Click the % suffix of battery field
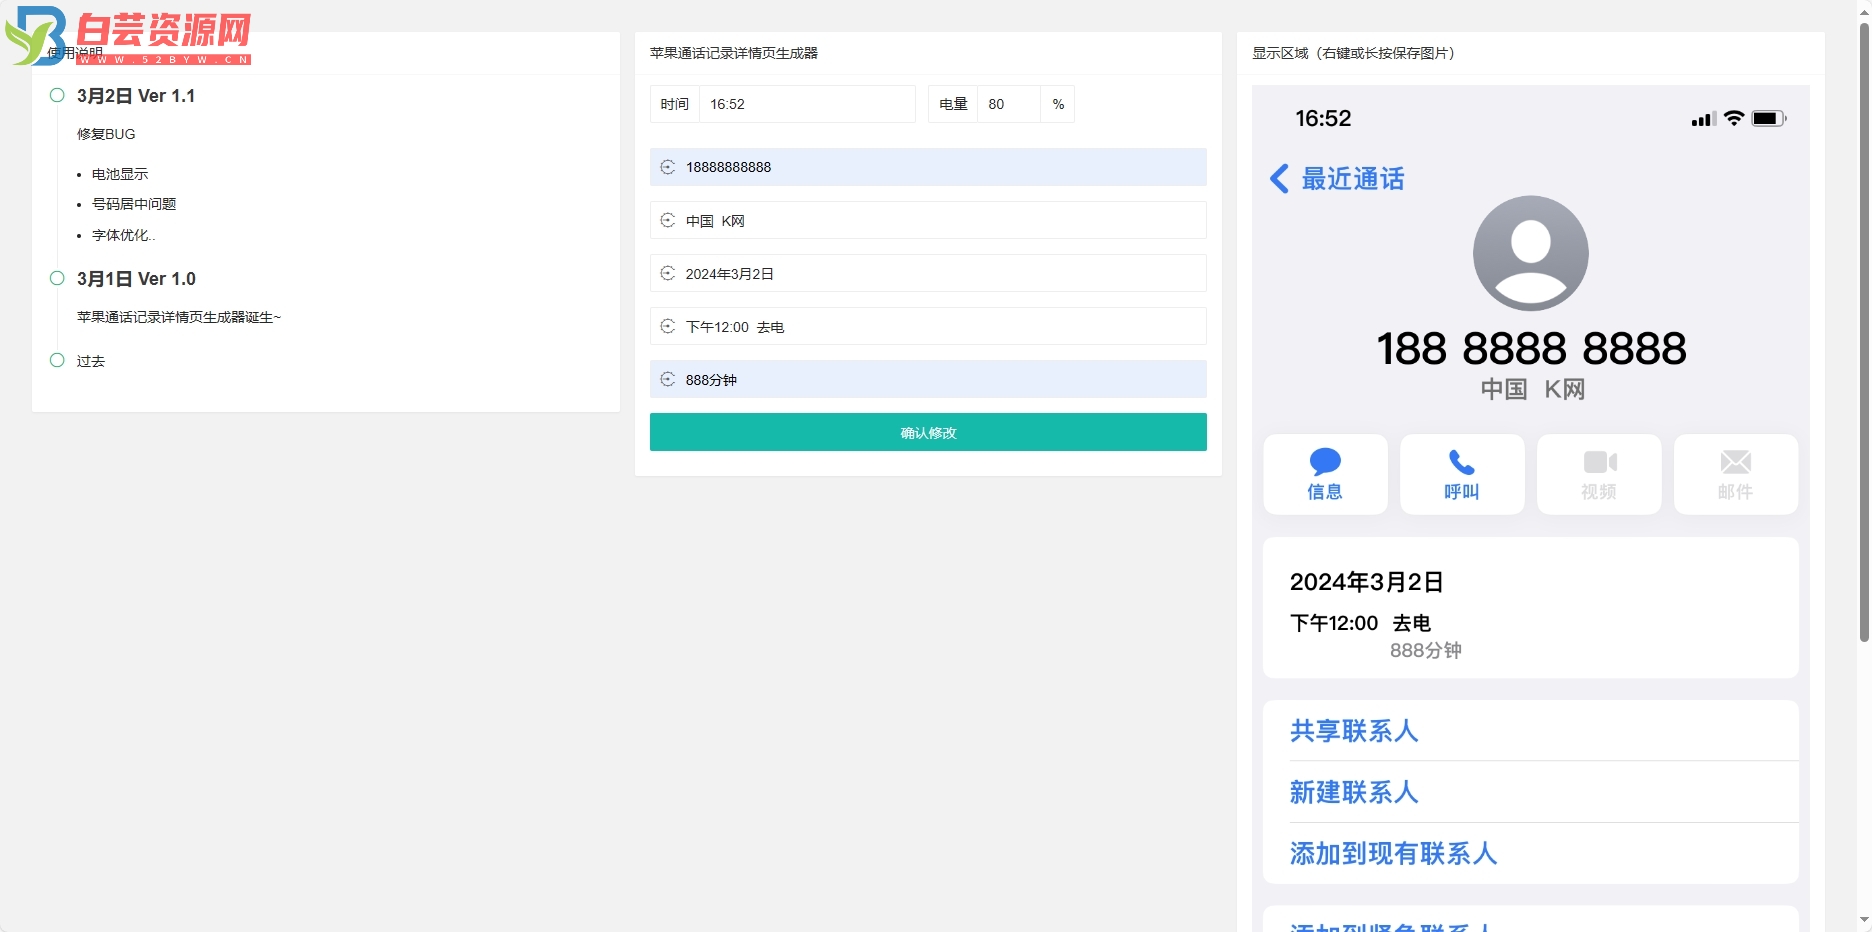The height and width of the screenshot is (932, 1872). point(1058,104)
